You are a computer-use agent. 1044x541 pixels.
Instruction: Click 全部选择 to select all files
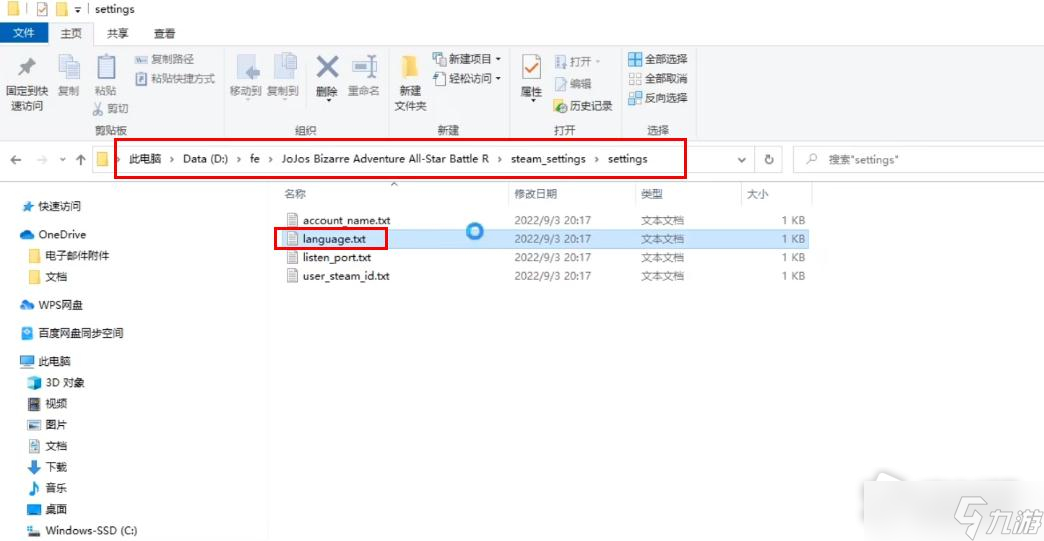pos(658,59)
